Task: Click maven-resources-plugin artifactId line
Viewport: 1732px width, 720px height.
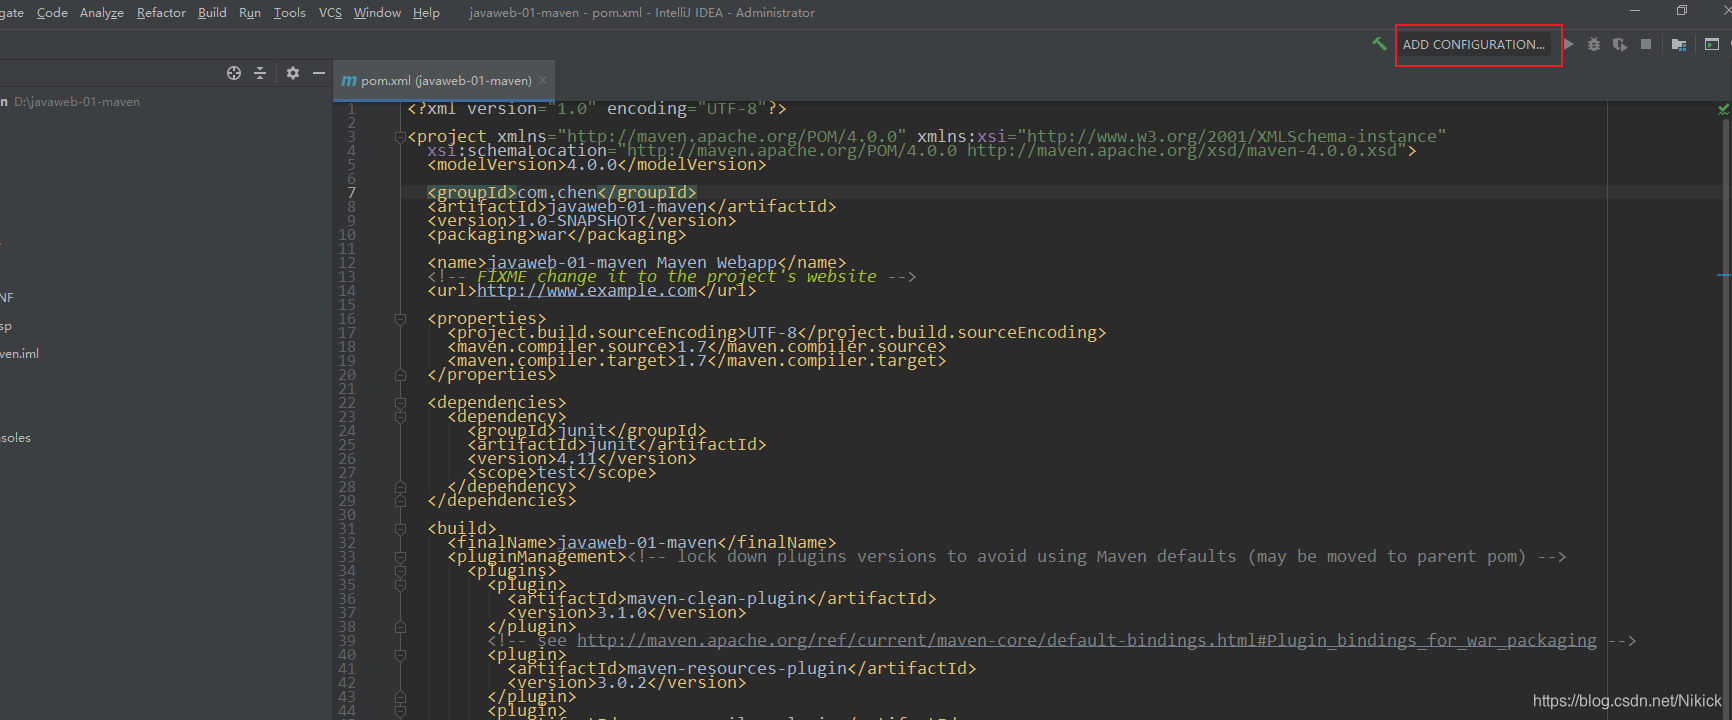Action: pos(742,669)
